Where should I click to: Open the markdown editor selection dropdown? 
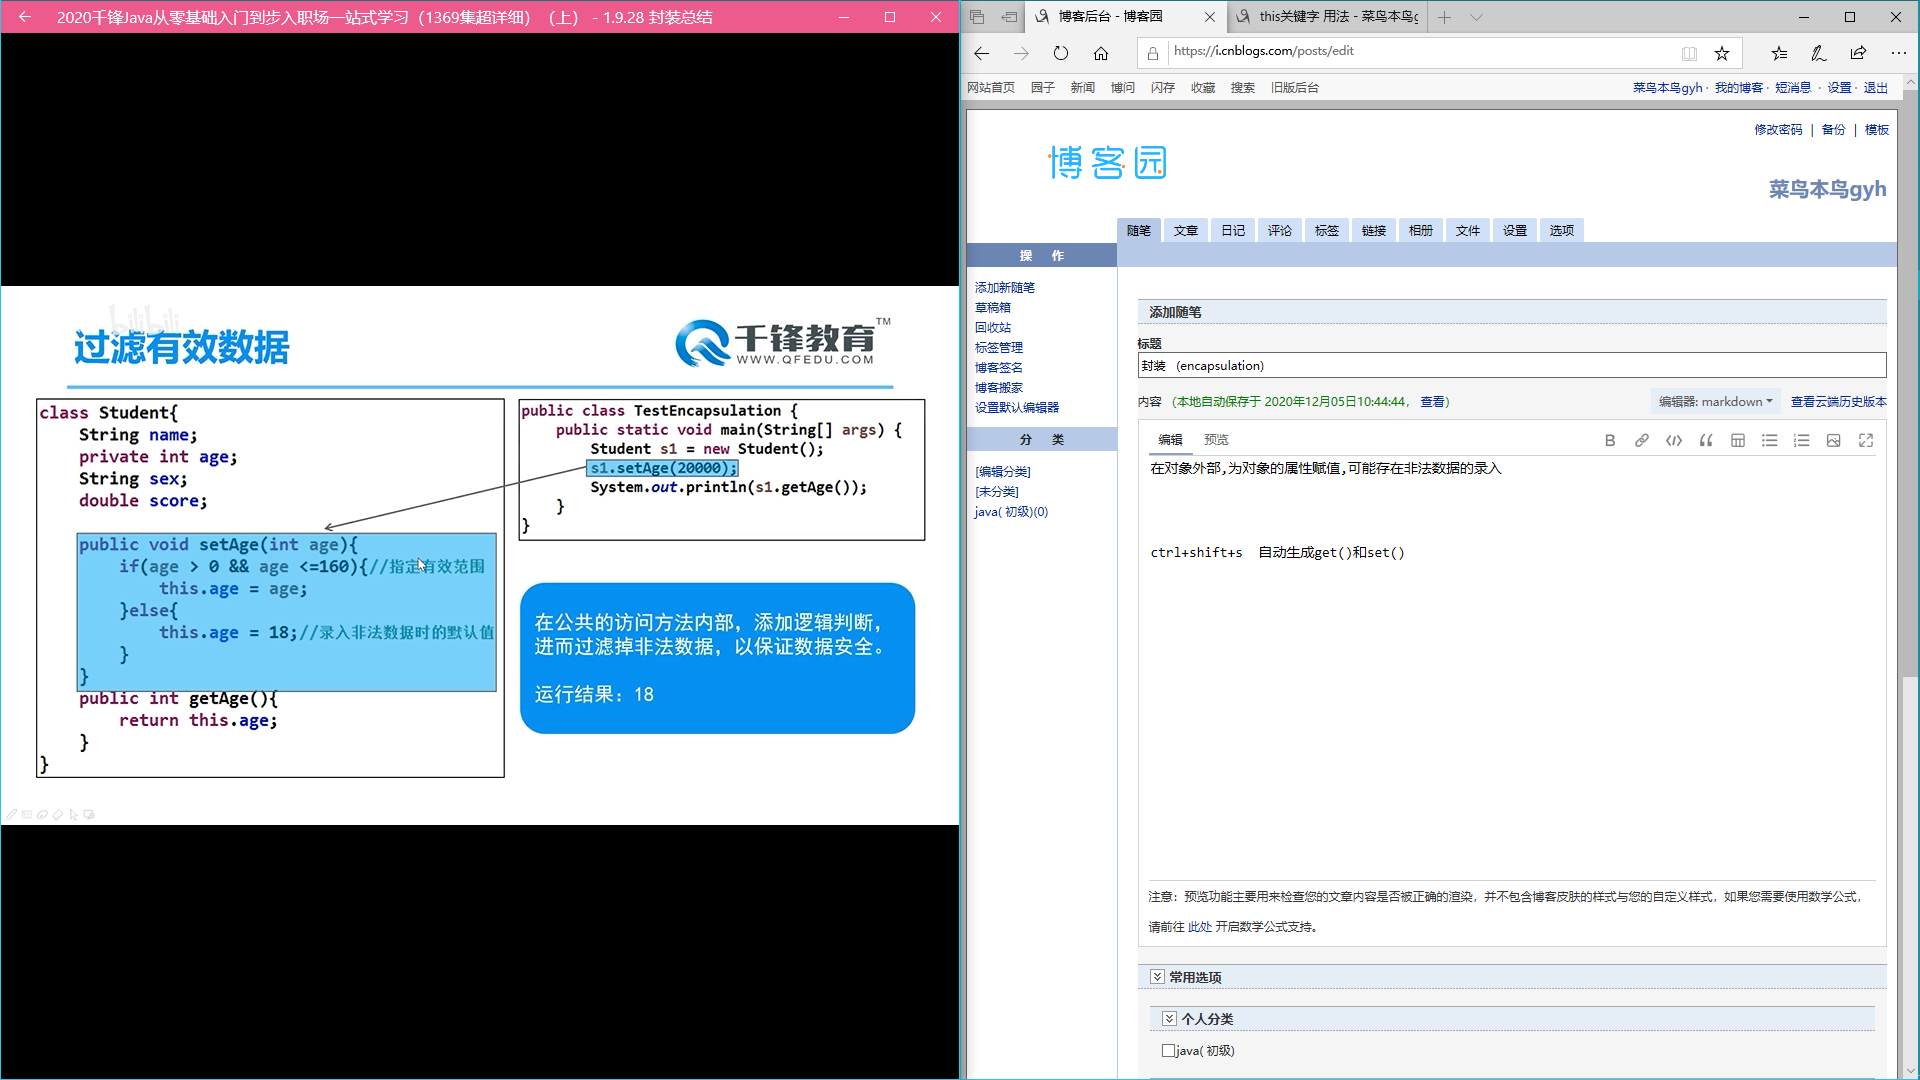point(1715,402)
